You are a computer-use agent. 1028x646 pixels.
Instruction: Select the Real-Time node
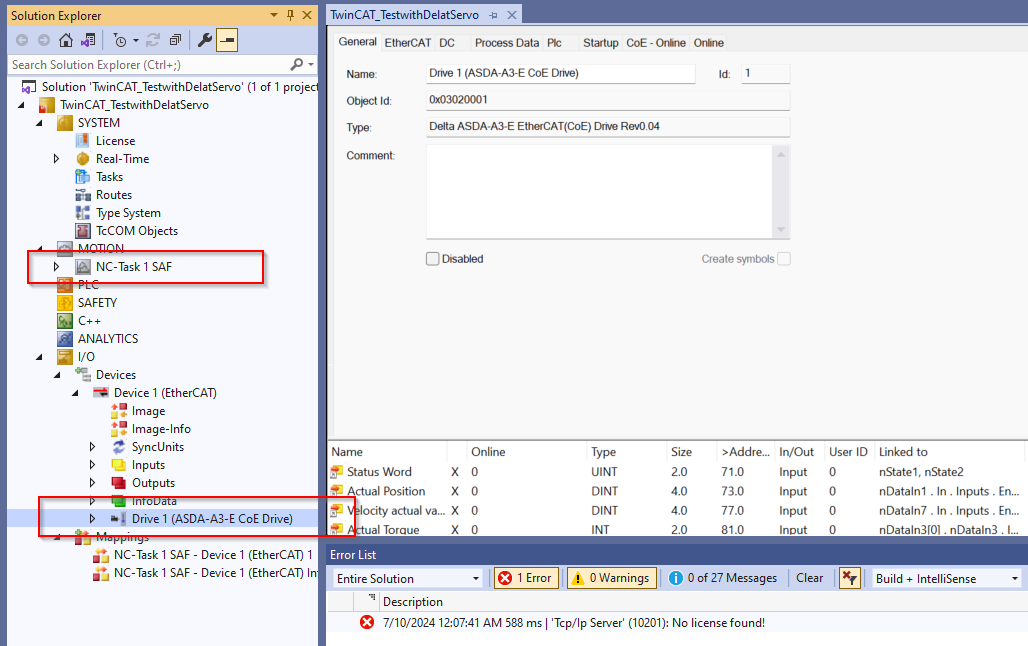coord(123,159)
